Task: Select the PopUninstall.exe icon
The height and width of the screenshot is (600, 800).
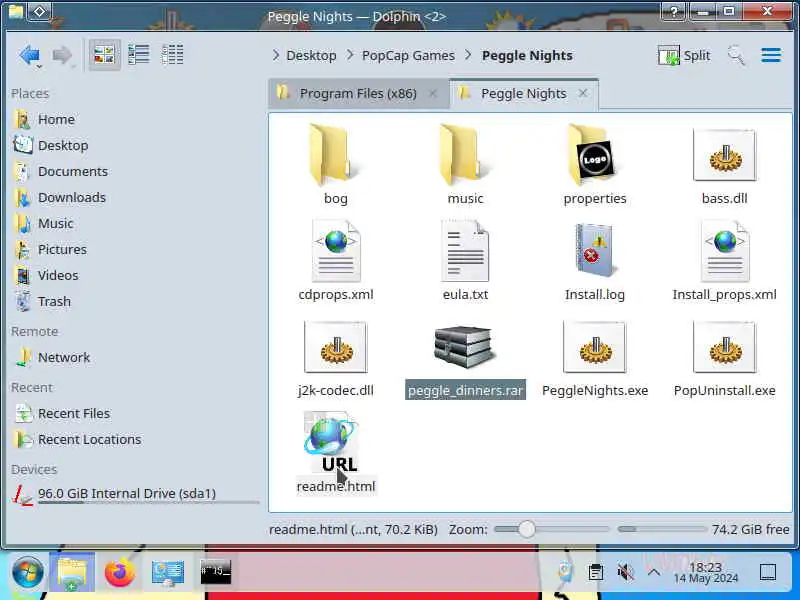Action: 724,347
